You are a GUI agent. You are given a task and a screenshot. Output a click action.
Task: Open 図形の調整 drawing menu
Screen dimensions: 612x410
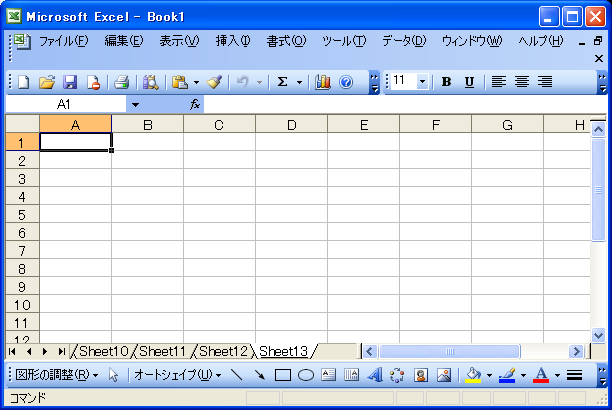57,375
